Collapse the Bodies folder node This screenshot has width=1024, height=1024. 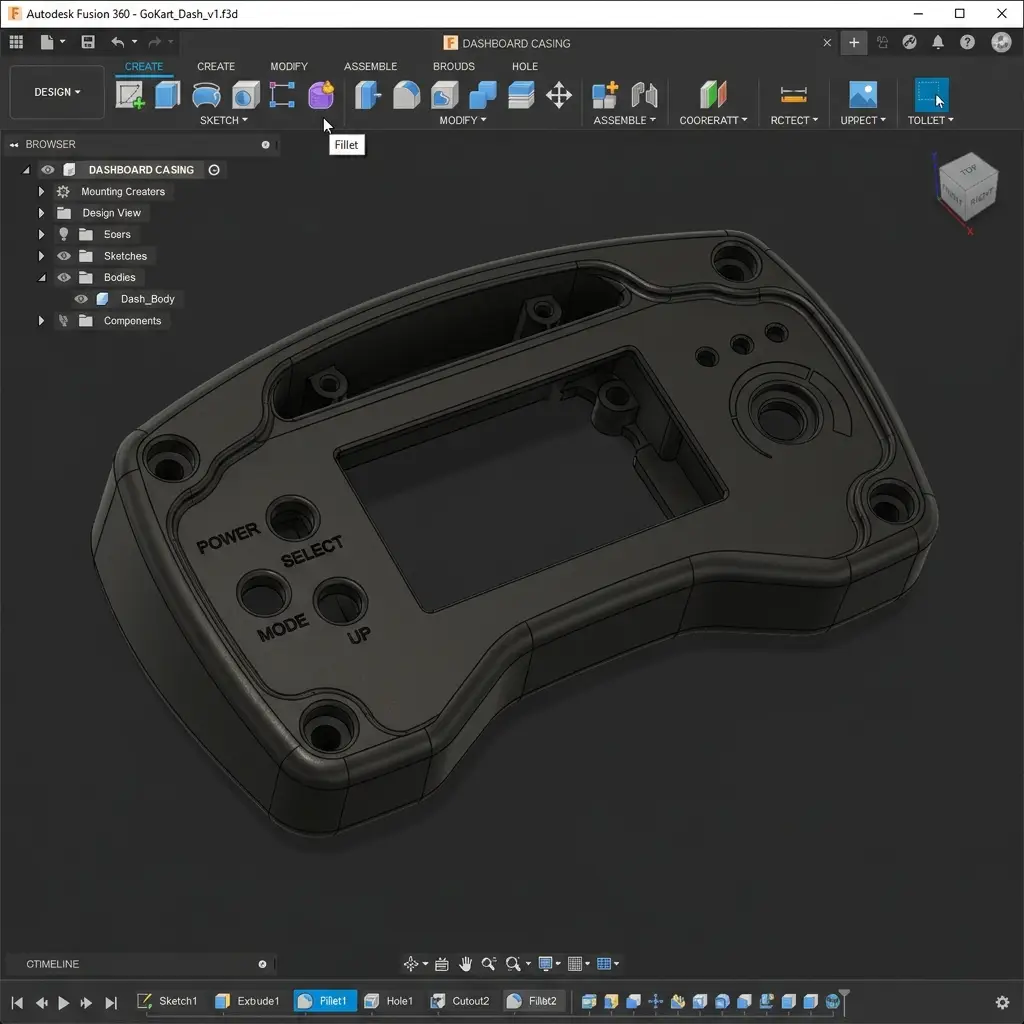tap(41, 278)
